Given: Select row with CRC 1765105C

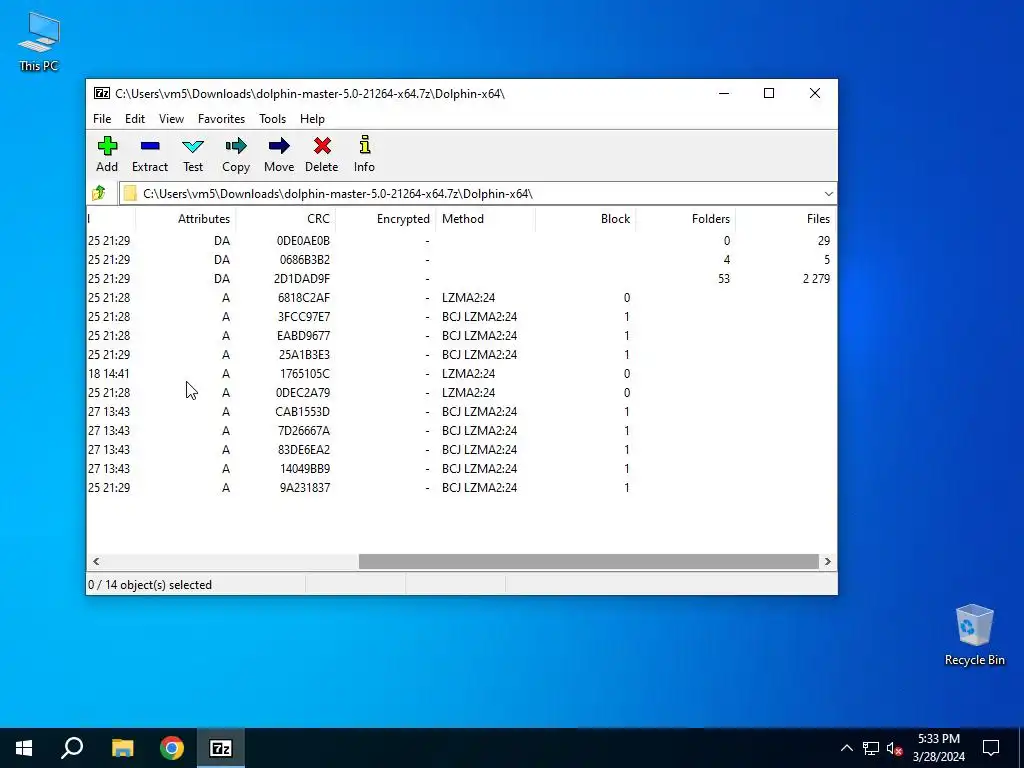Looking at the screenshot, I should (461, 374).
